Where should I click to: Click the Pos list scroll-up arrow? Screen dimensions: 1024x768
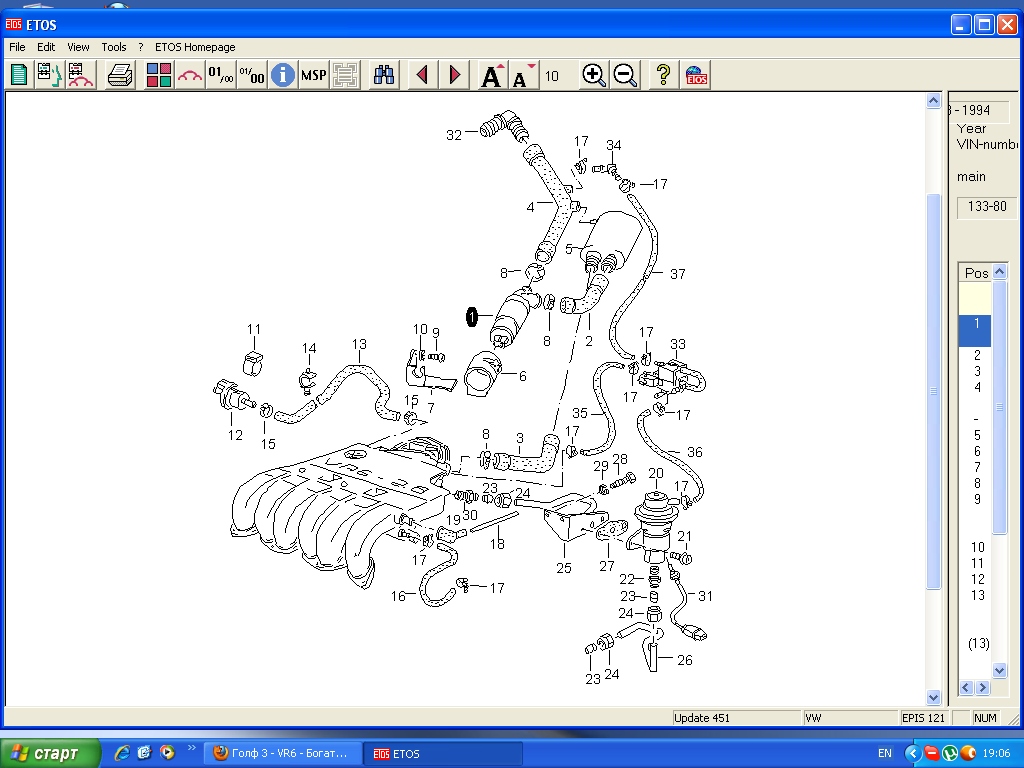(x=1000, y=273)
